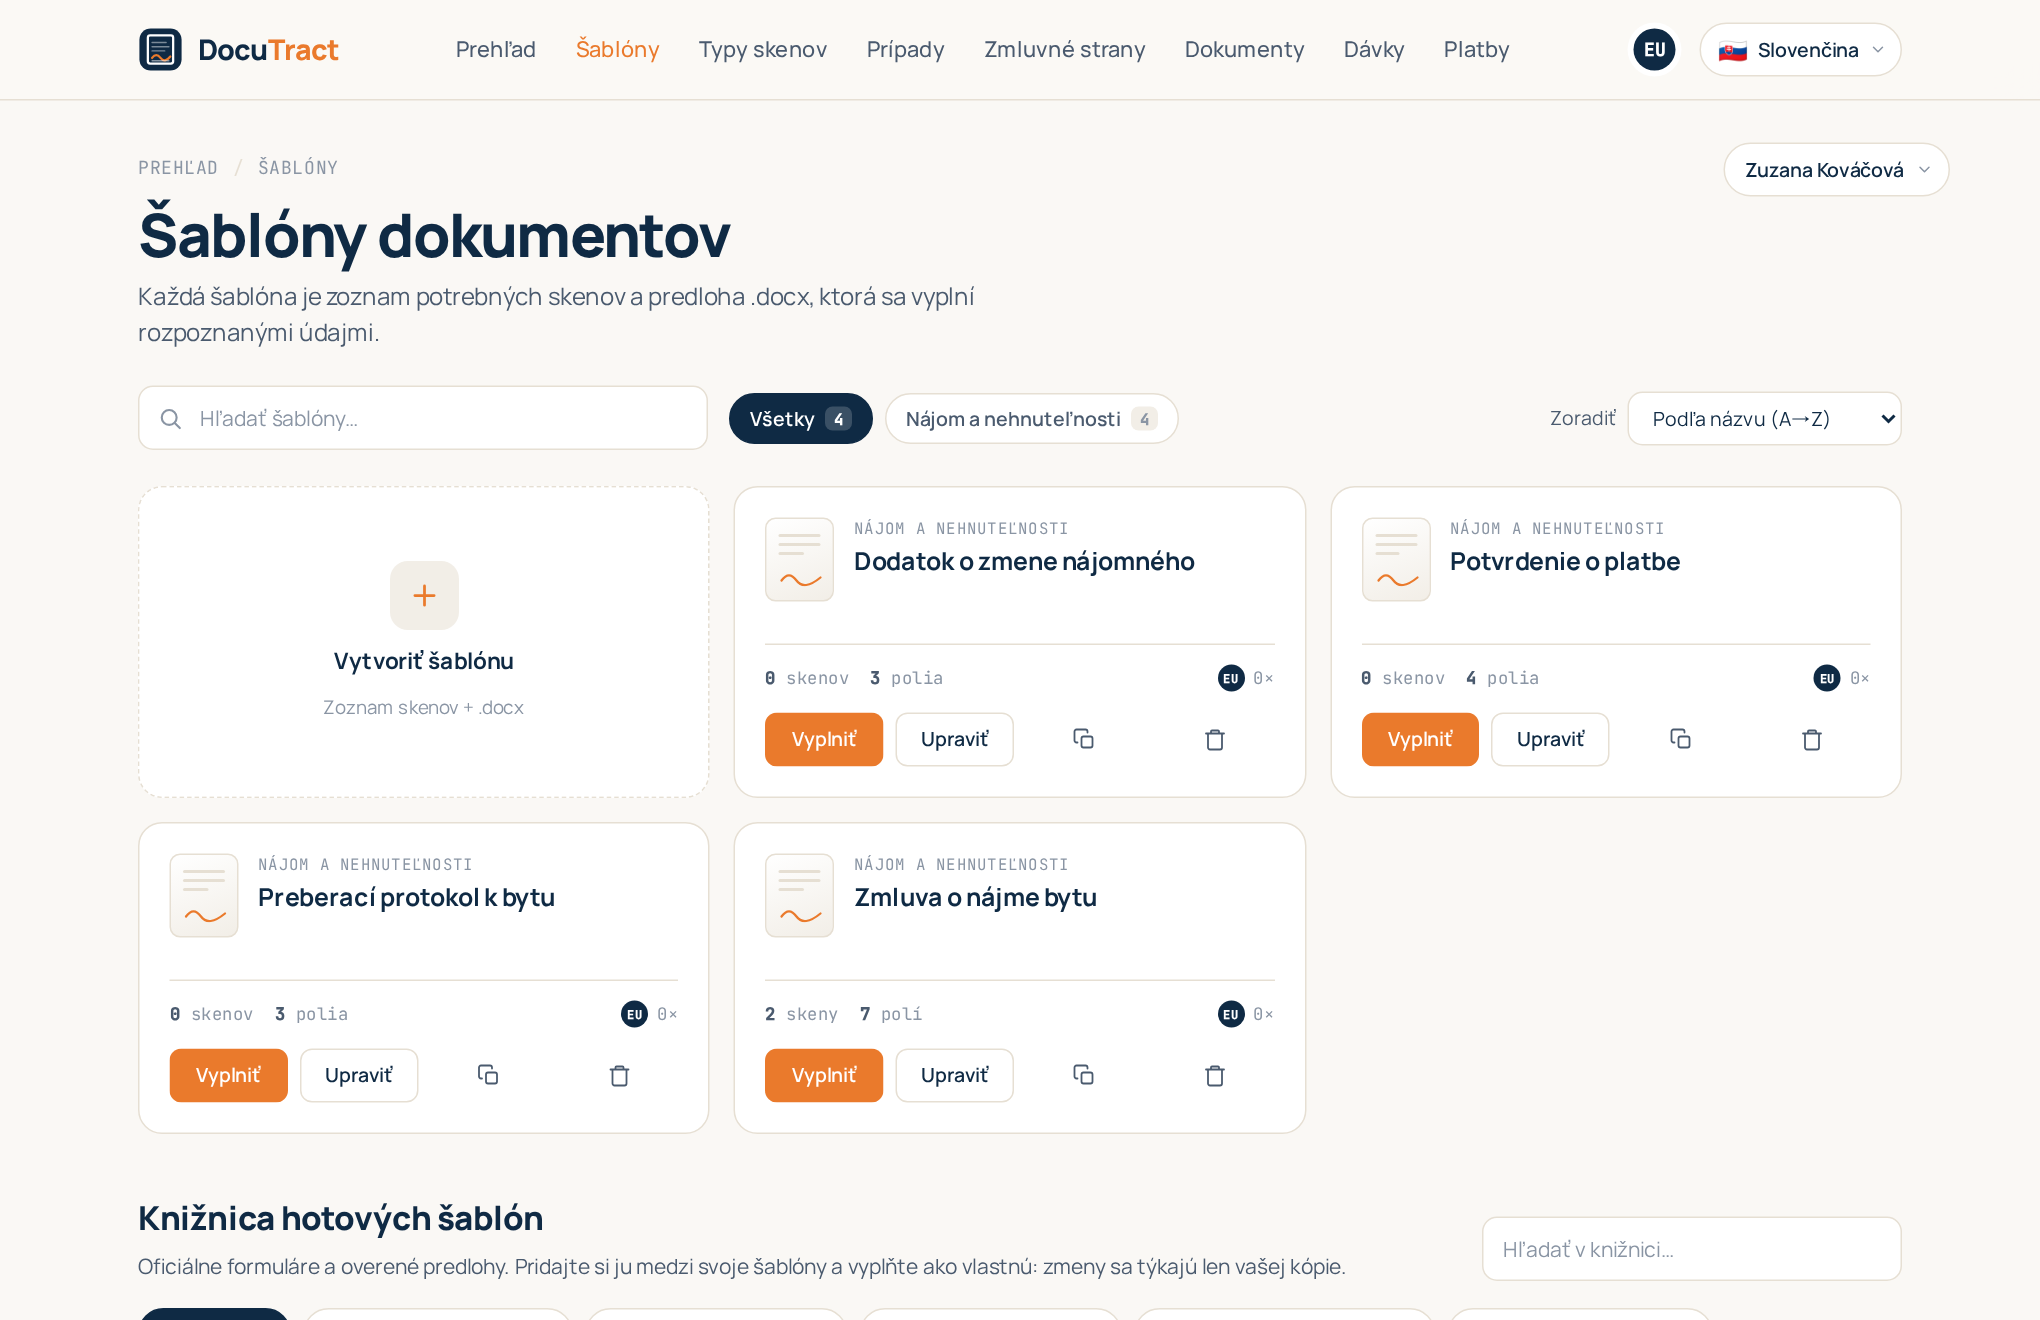This screenshot has width=2040, height=1320.
Task: Select the Všetky filter chip
Action: pos(800,418)
